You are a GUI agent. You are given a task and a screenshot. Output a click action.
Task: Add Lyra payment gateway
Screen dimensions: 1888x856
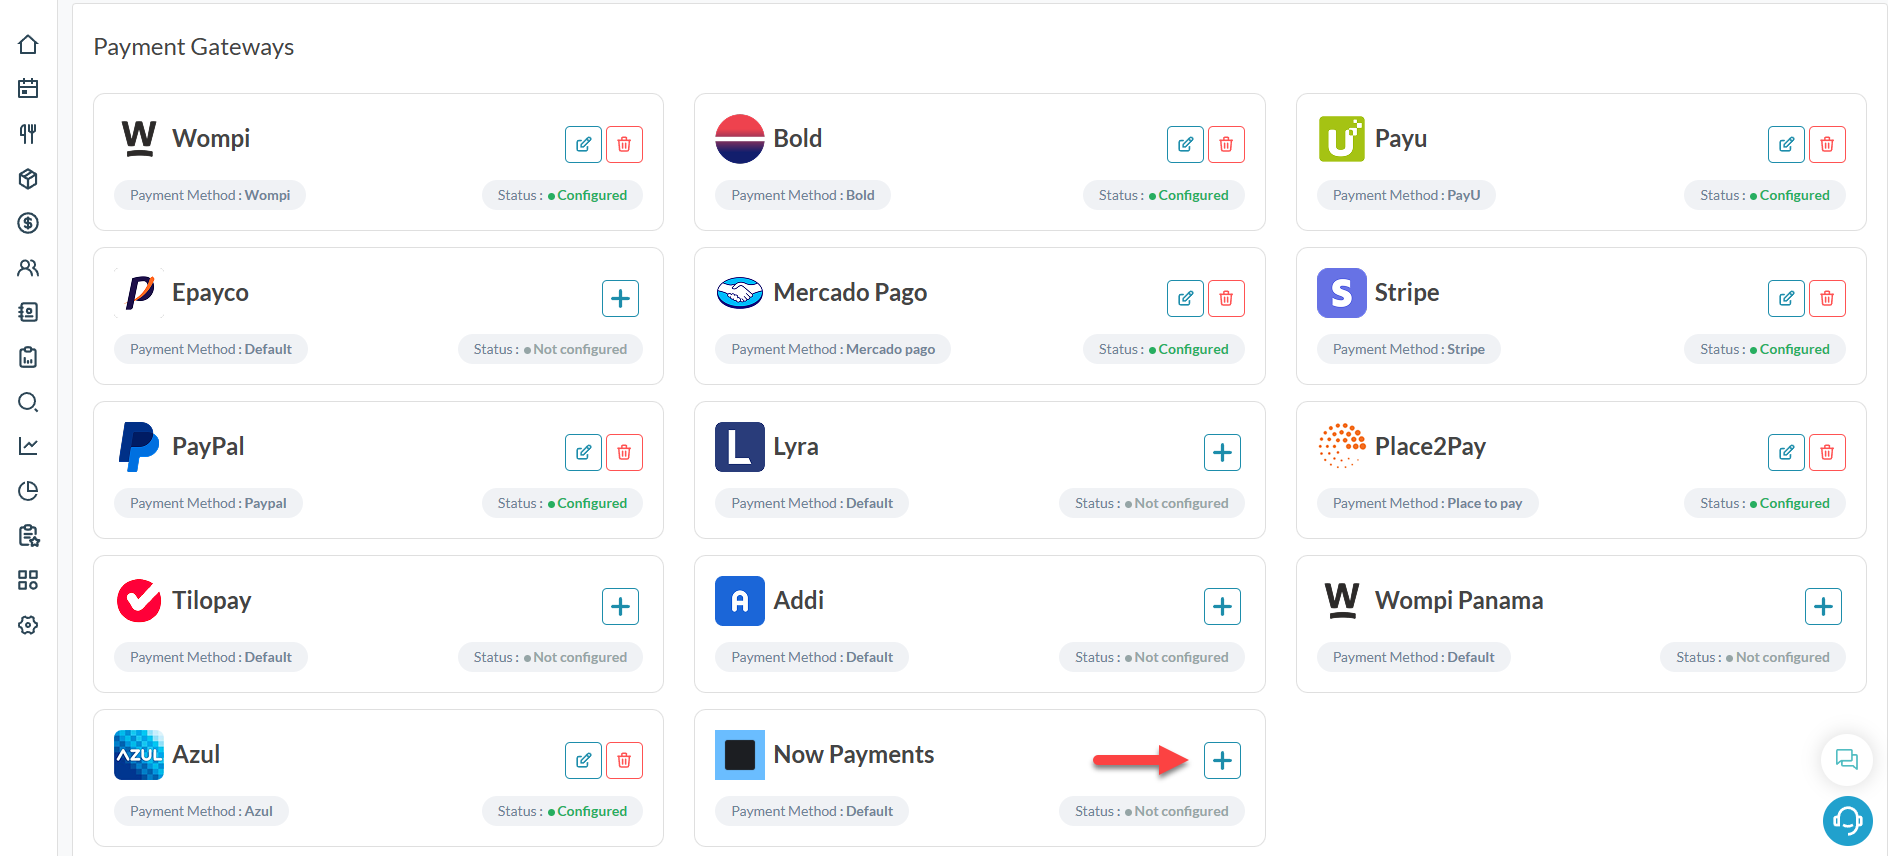[x=1222, y=452]
